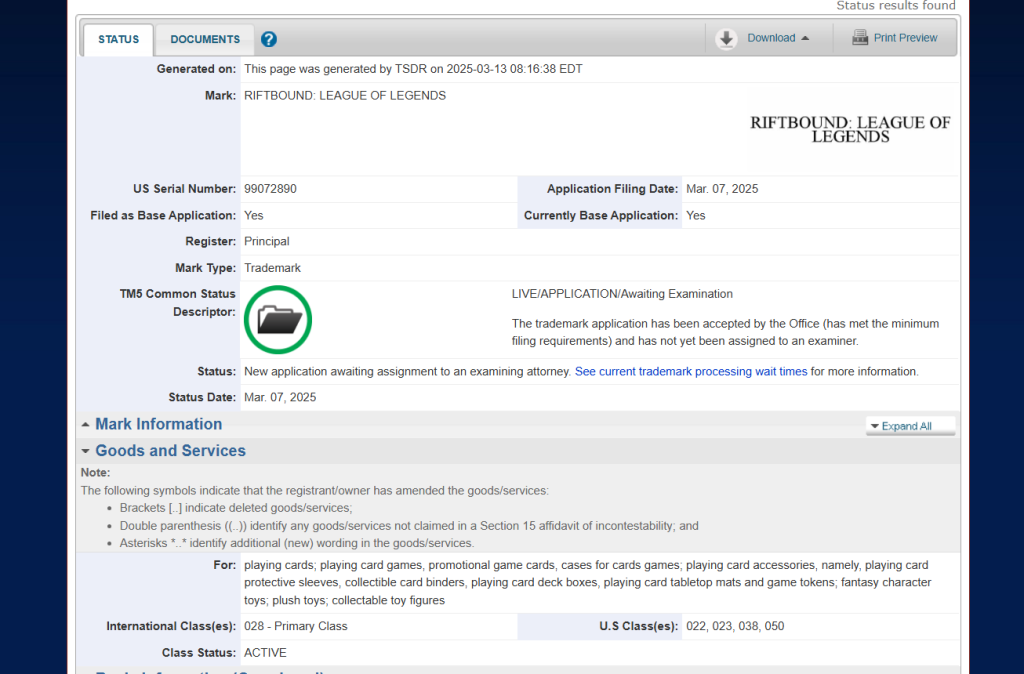Click the Filed as Base Application Yes value
Image resolution: width=1024 pixels, height=674 pixels.
[x=253, y=216]
